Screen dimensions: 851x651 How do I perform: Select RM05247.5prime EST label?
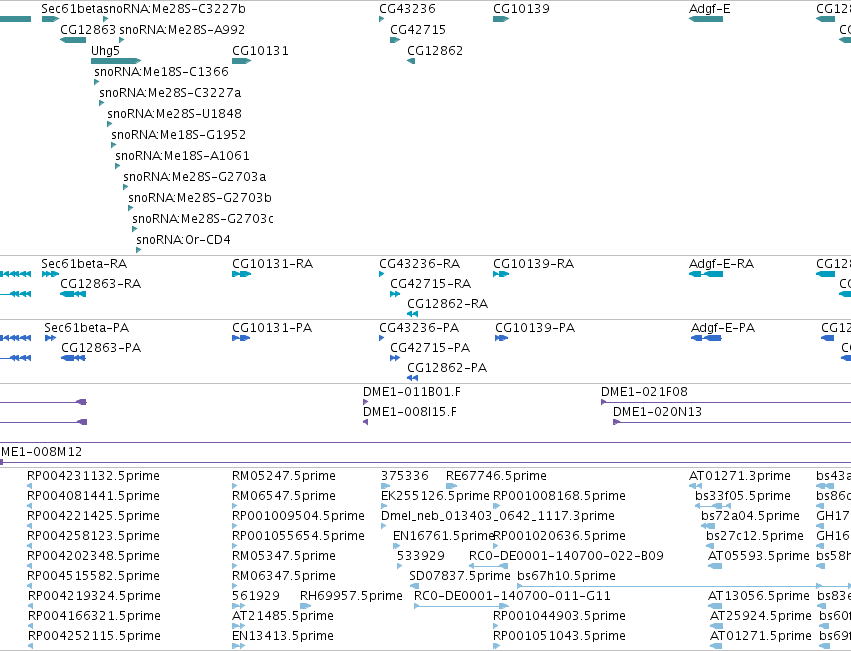pos(284,476)
